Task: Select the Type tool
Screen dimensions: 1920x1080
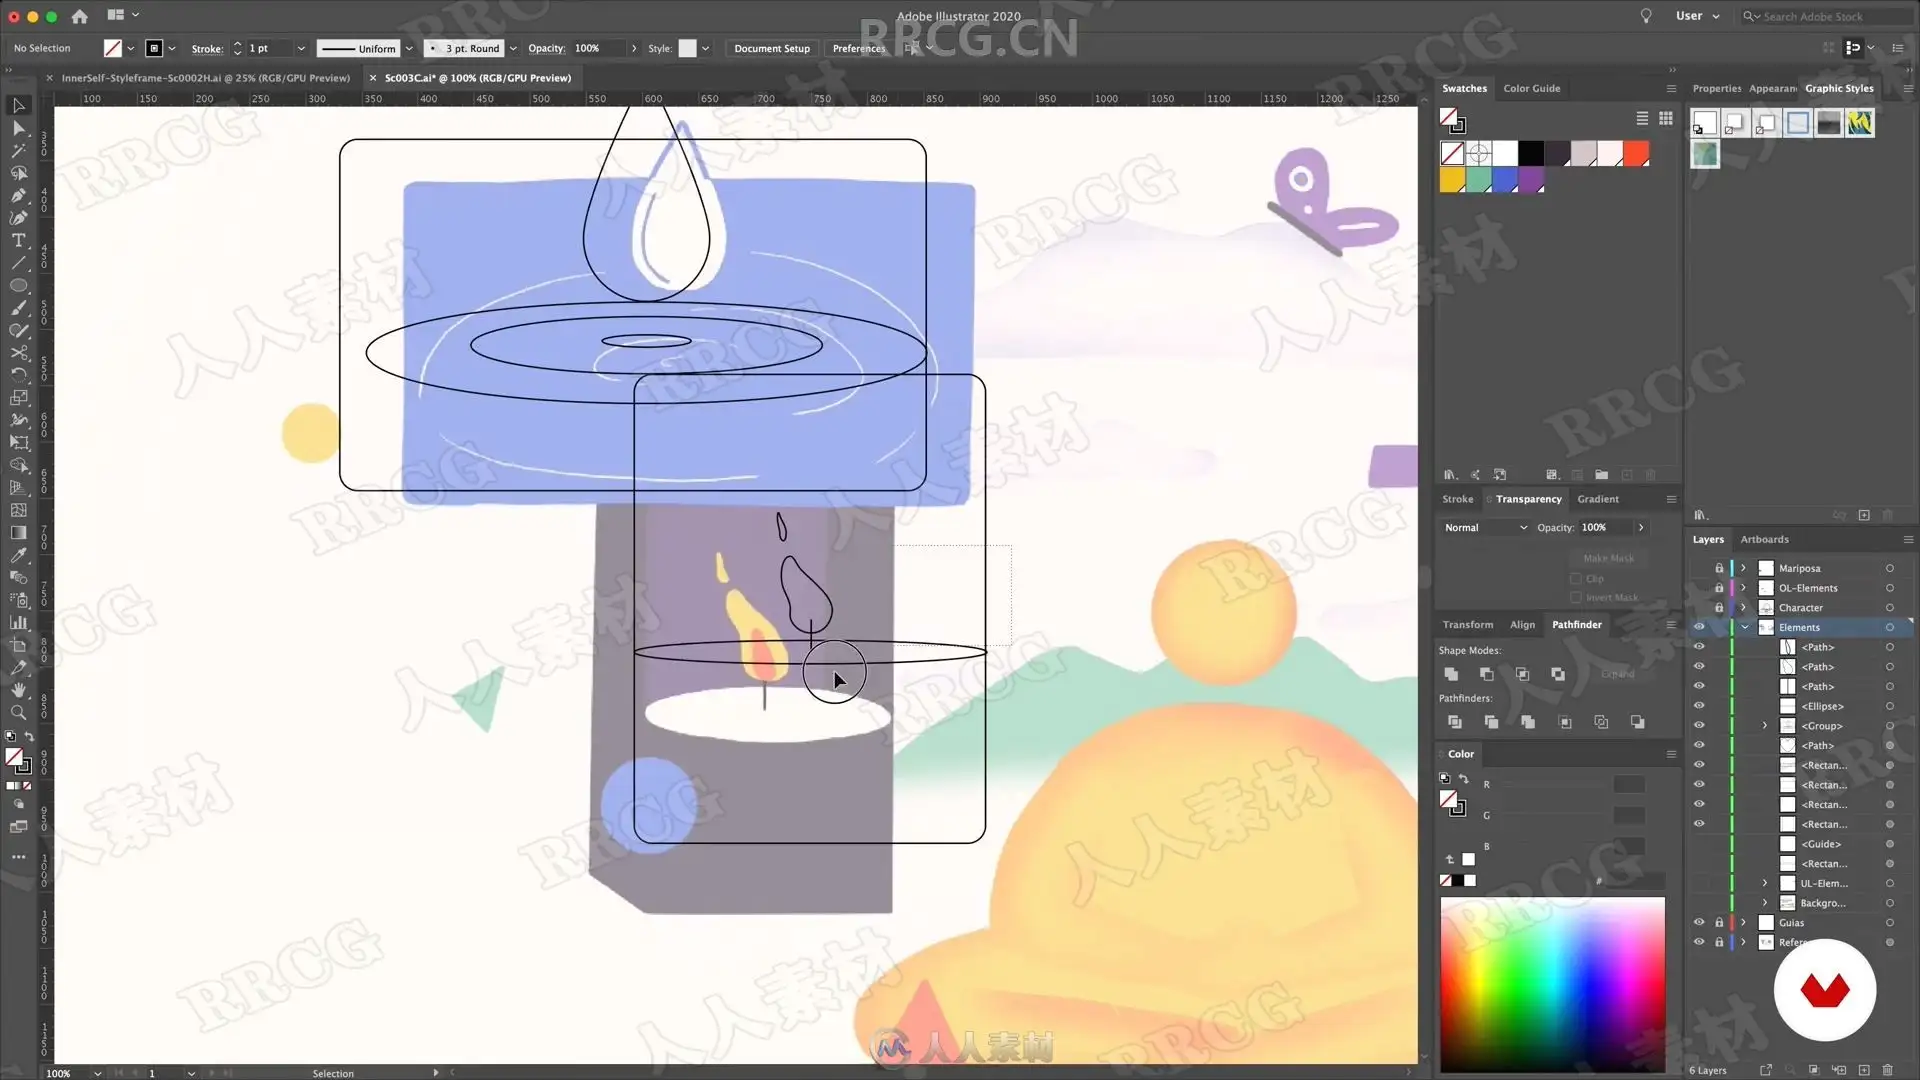Action: click(18, 241)
